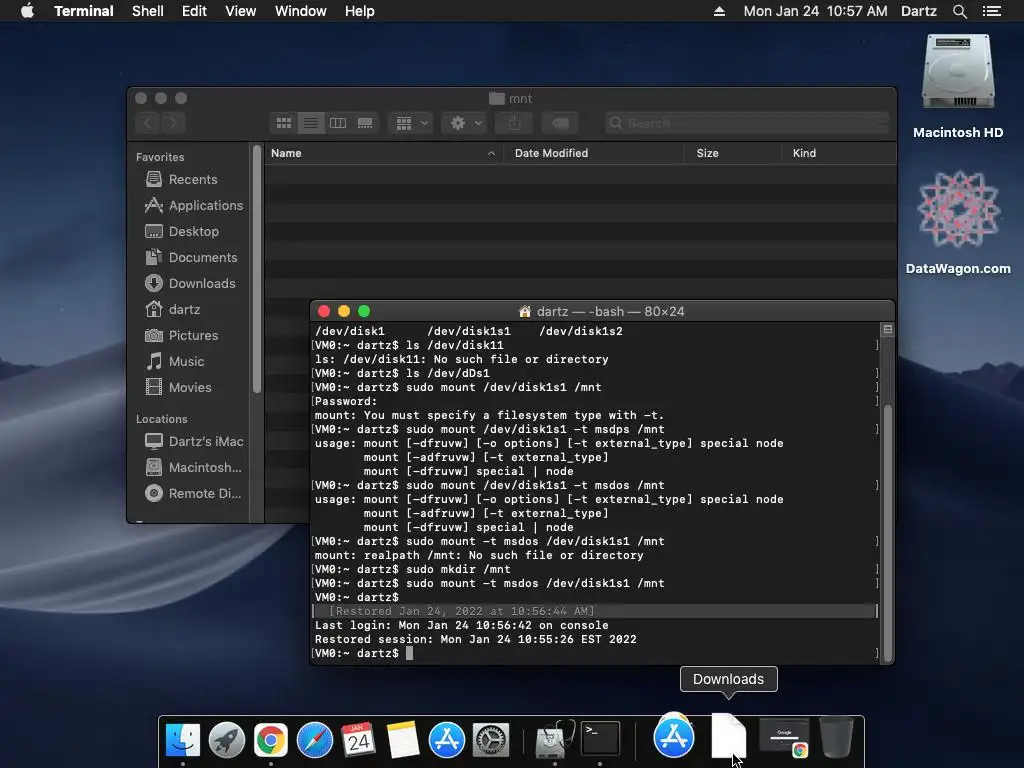Switch Finder to column view

(x=338, y=123)
